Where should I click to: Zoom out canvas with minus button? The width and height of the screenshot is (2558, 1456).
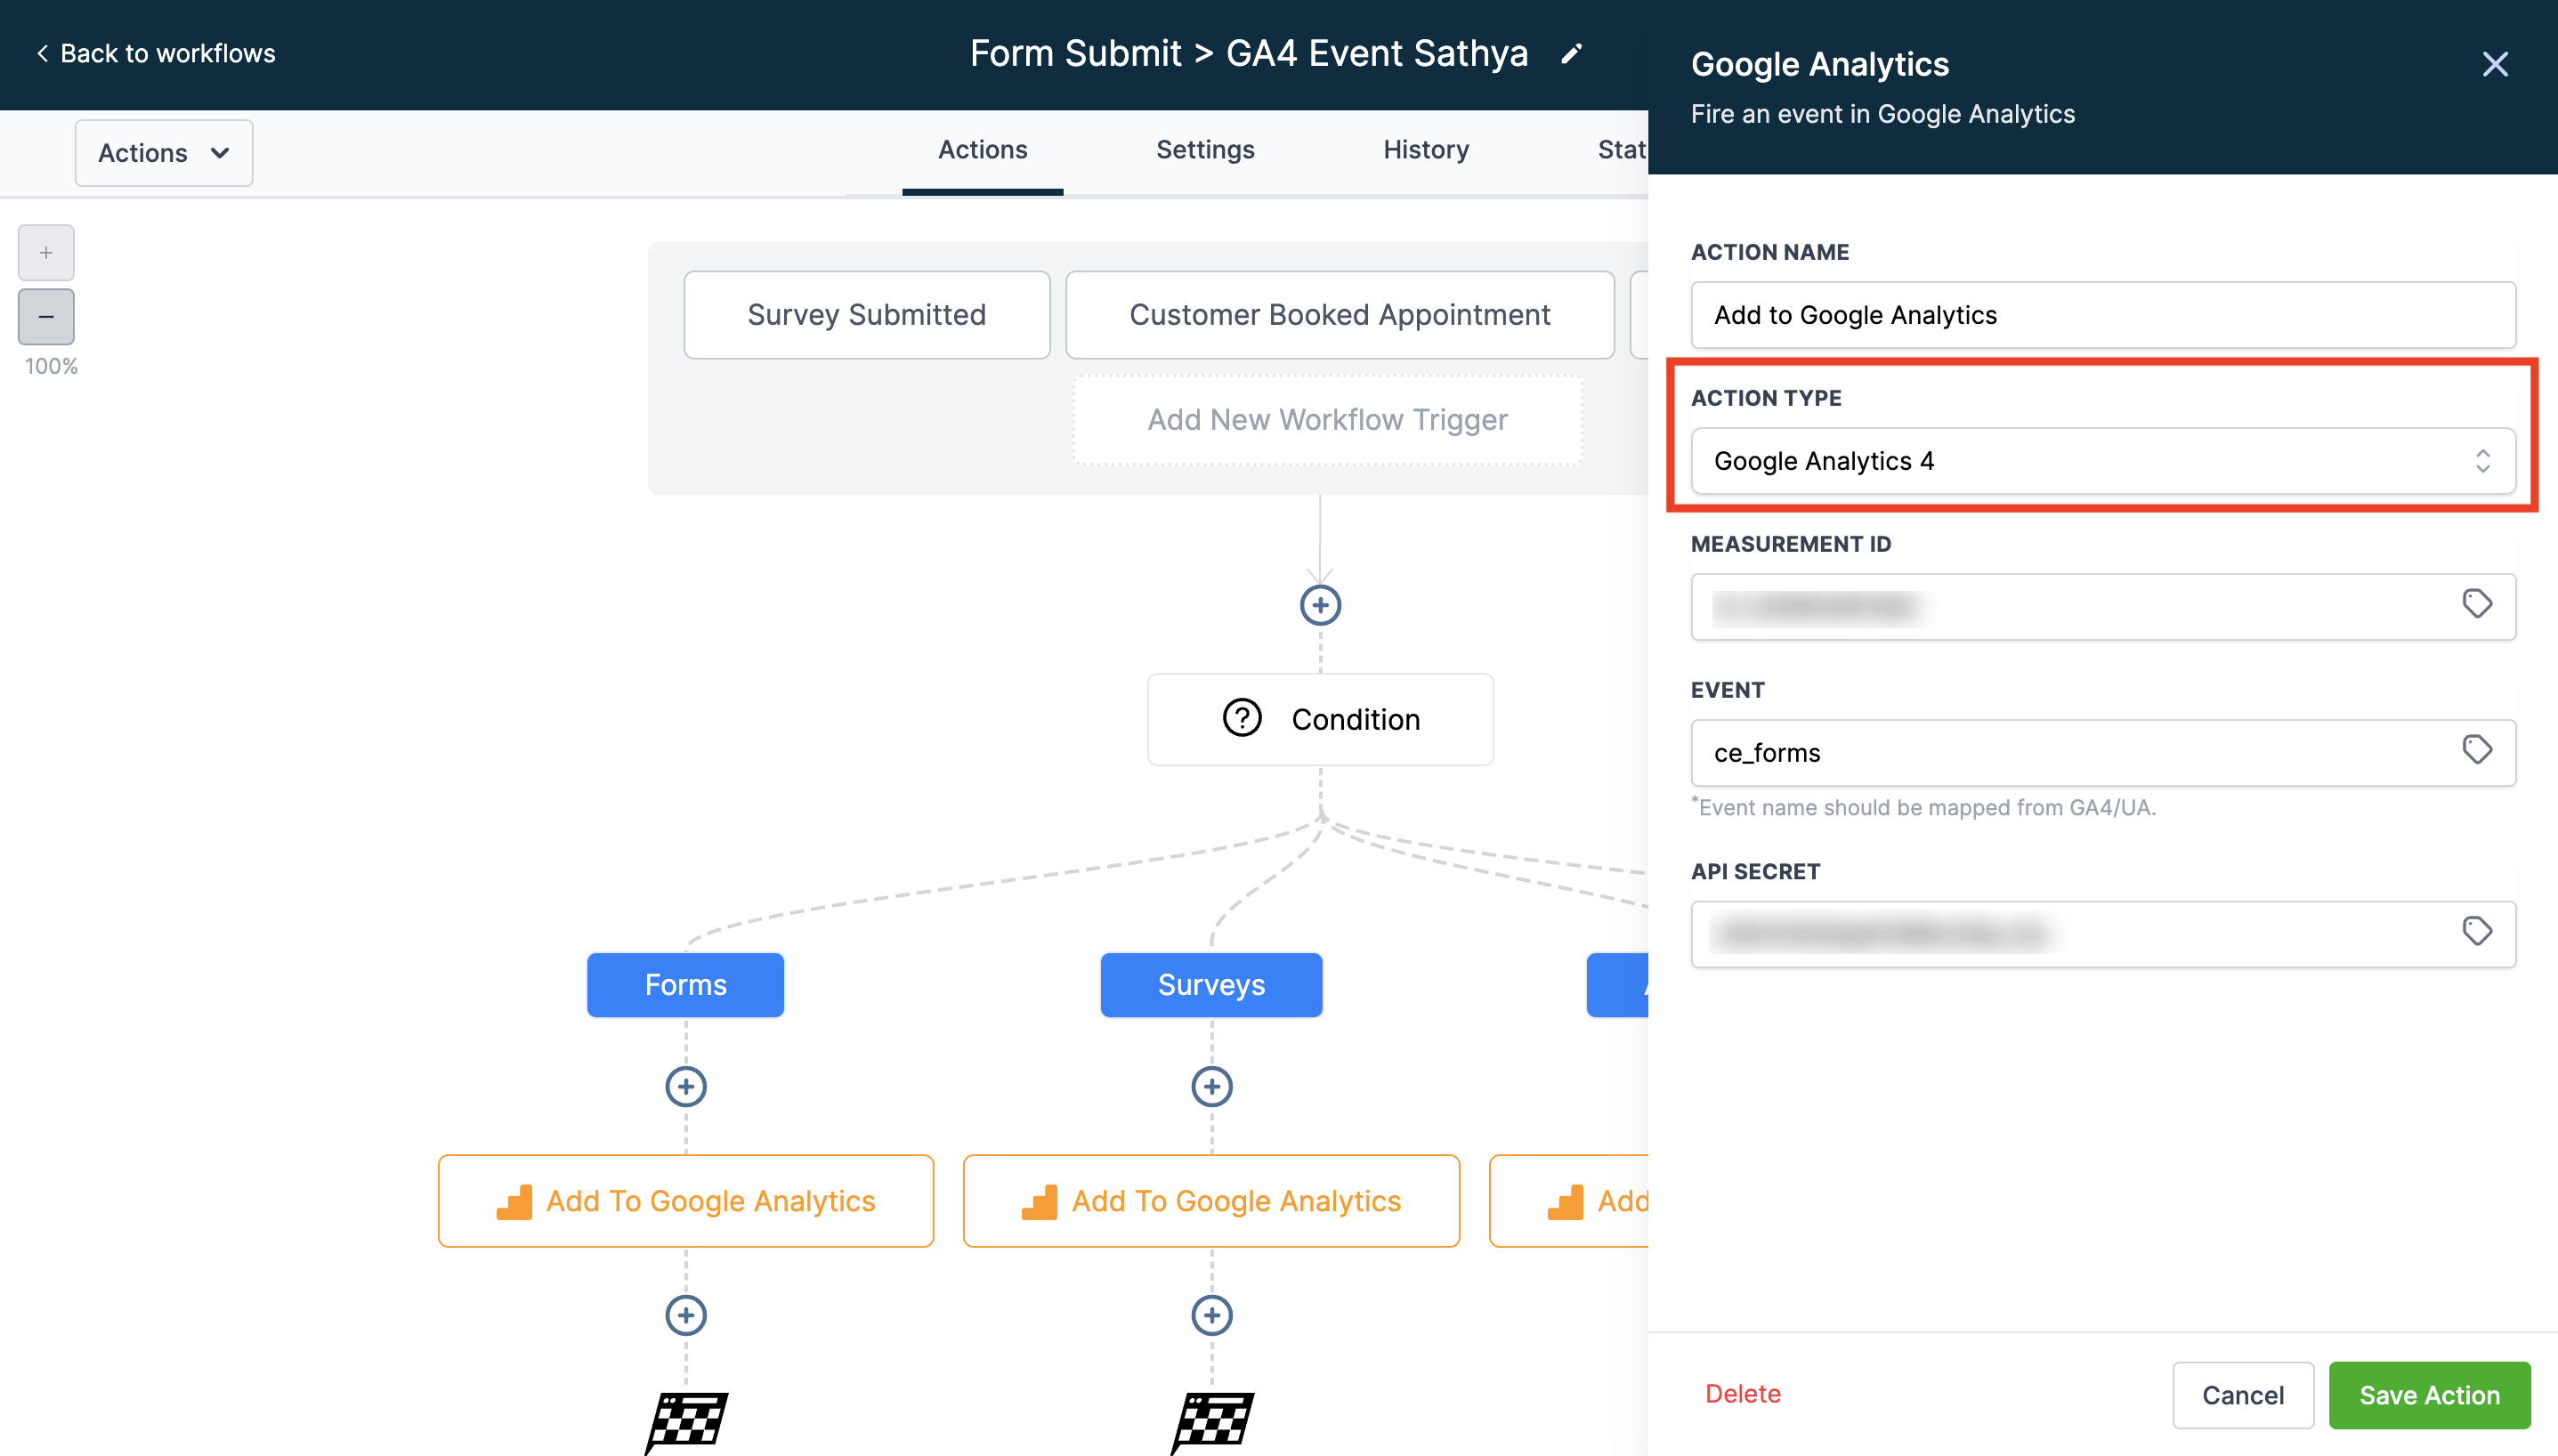coord(46,317)
